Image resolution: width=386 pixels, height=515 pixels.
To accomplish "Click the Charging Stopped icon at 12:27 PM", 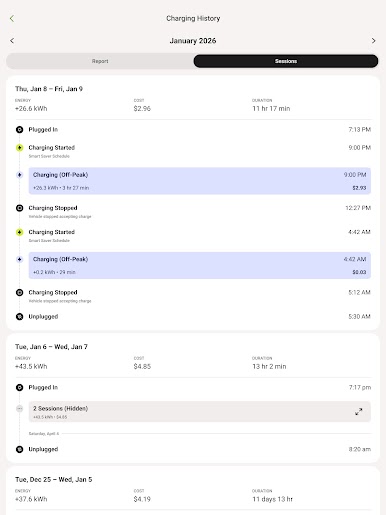I will (x=20, y=208).
